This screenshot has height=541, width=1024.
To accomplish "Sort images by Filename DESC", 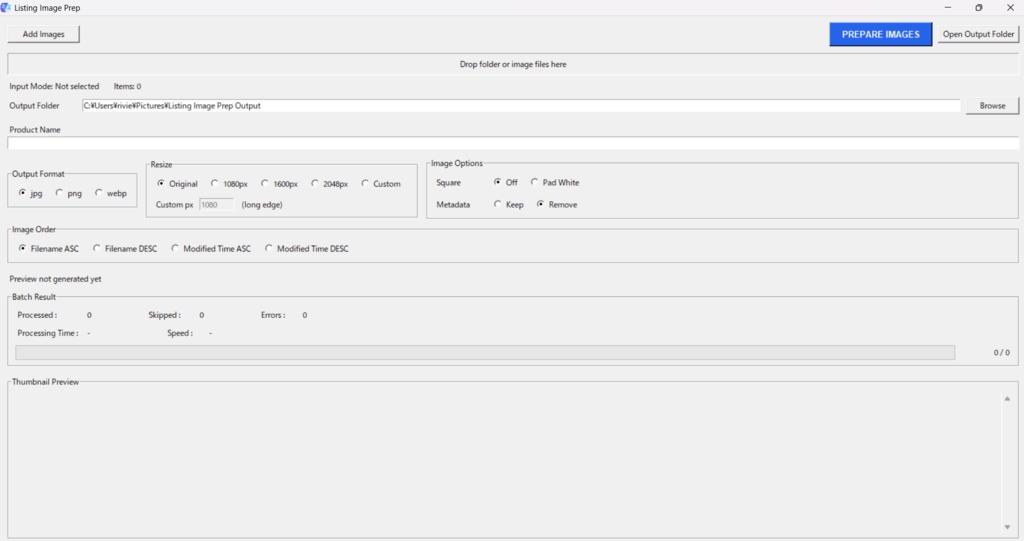I will (125, 248).
